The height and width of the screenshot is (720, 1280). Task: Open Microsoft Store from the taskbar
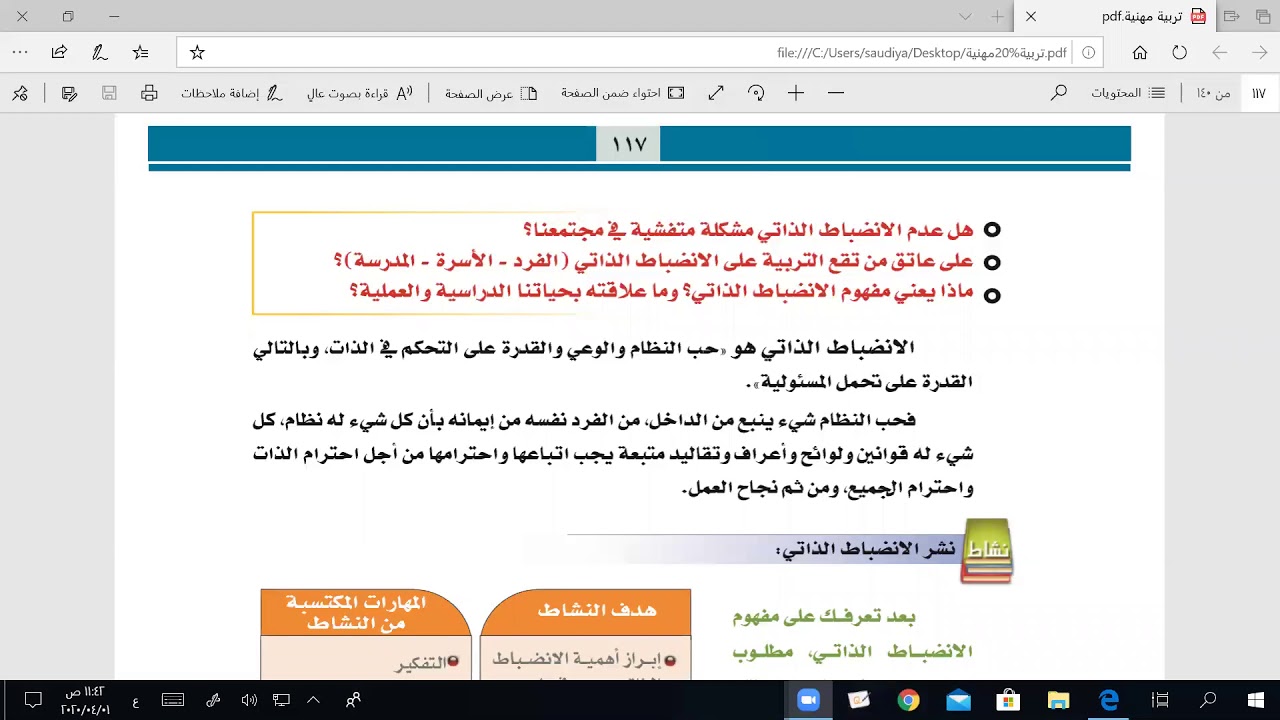point(1009,700)
